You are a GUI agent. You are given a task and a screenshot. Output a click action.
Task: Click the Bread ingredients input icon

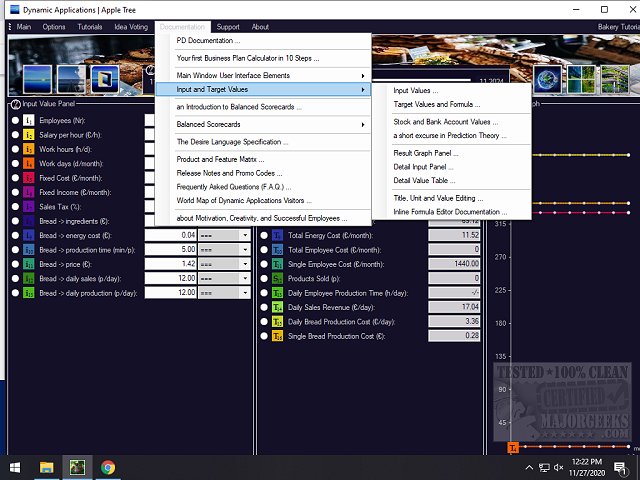pos(29,221)
